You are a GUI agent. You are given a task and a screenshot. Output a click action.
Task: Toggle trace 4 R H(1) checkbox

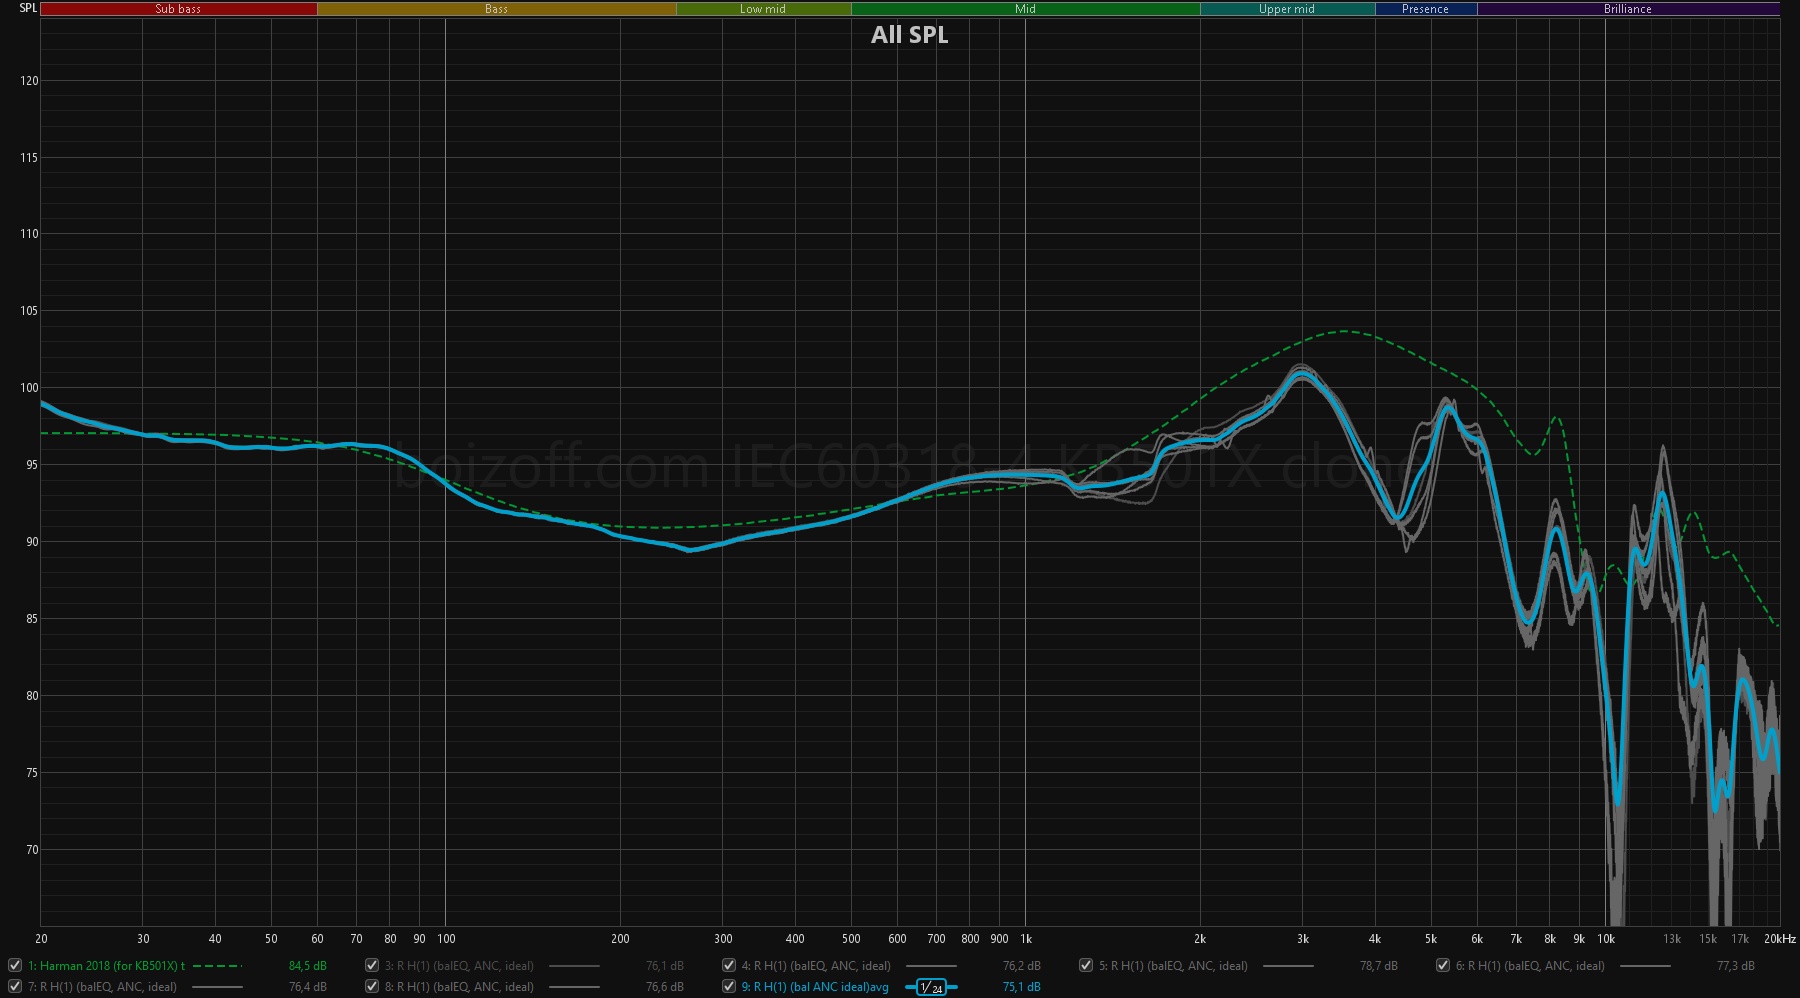pyautogui.click(x=729, y=965)
